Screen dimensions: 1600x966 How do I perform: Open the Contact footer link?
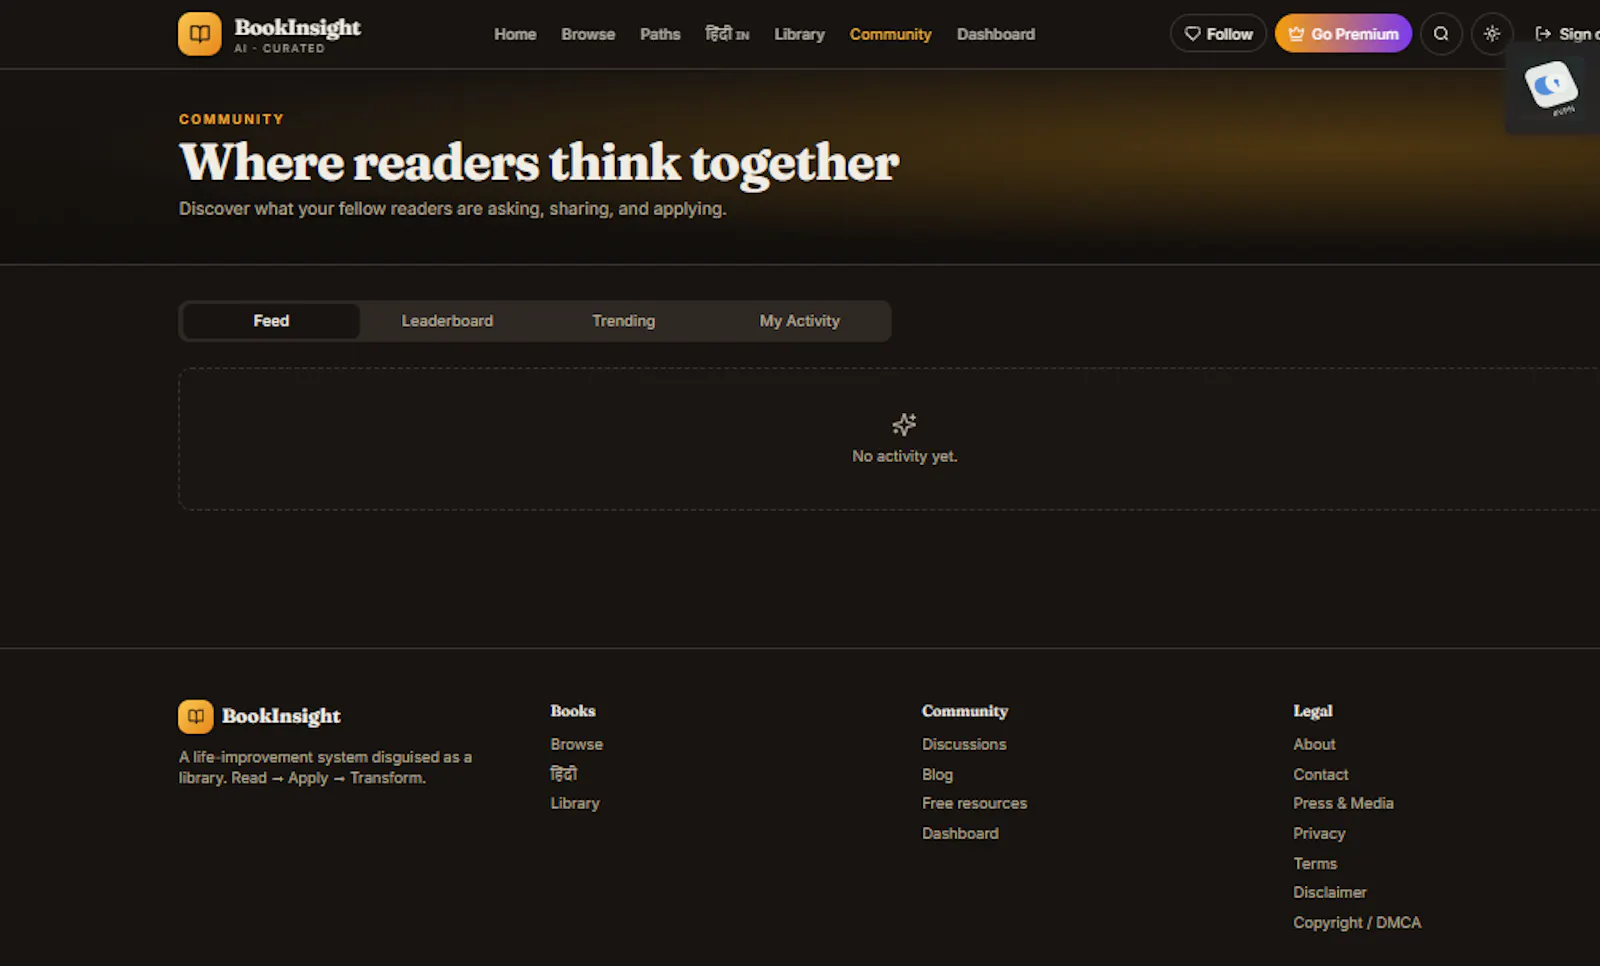click(1320, 774)
